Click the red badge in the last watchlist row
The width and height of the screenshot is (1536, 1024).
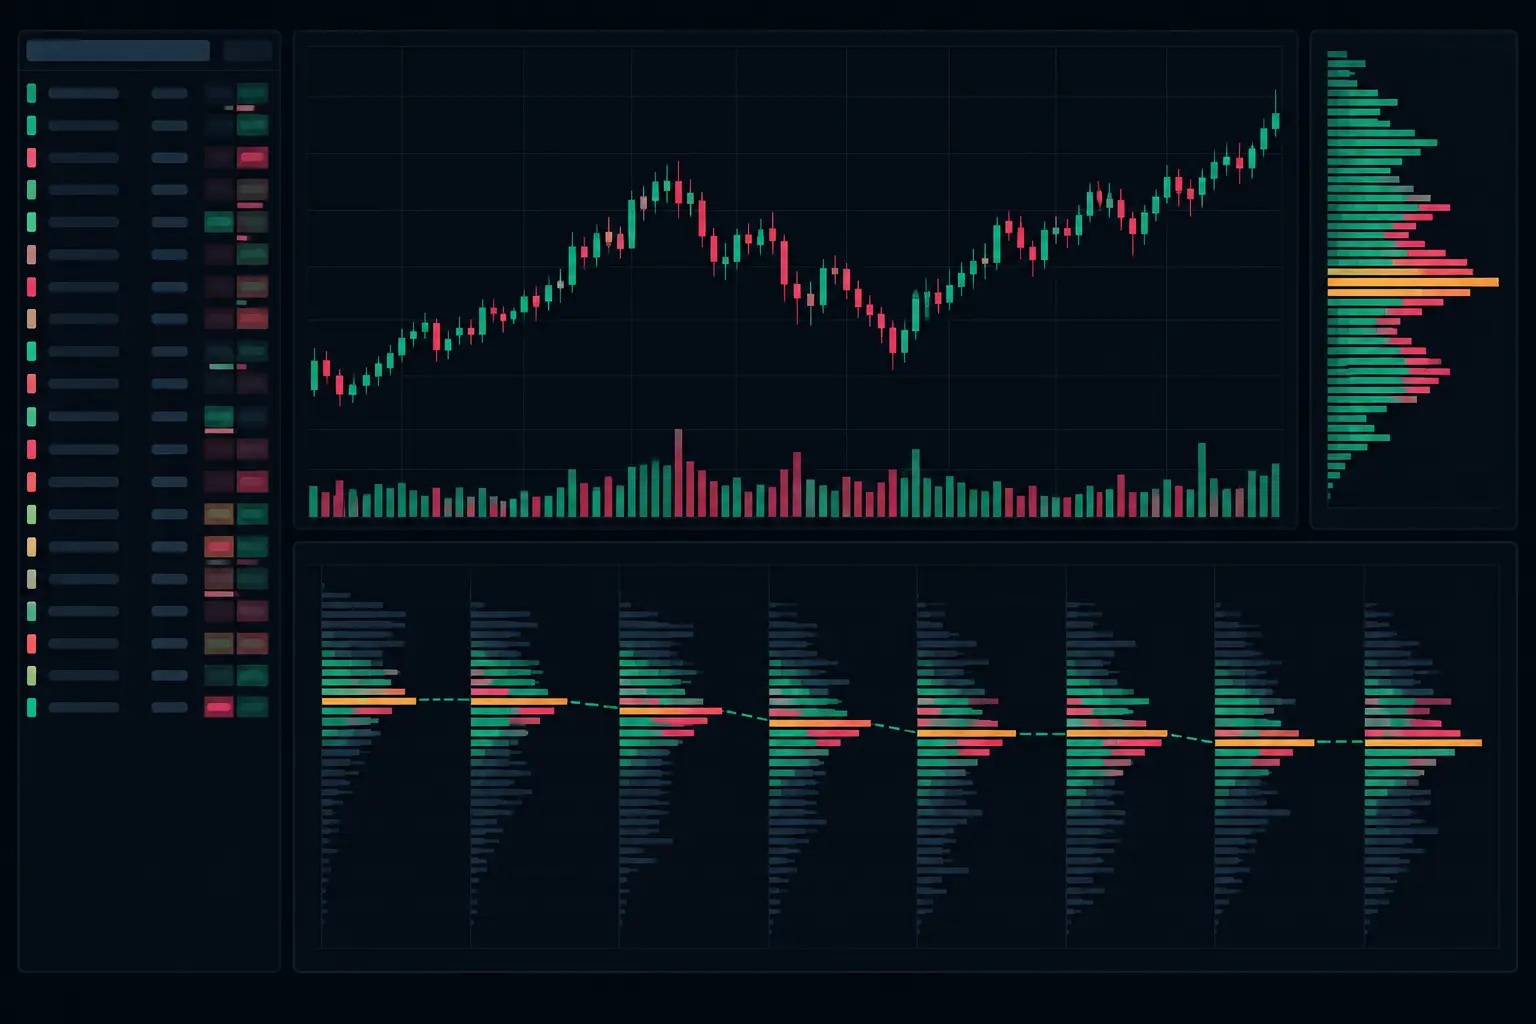219,707
